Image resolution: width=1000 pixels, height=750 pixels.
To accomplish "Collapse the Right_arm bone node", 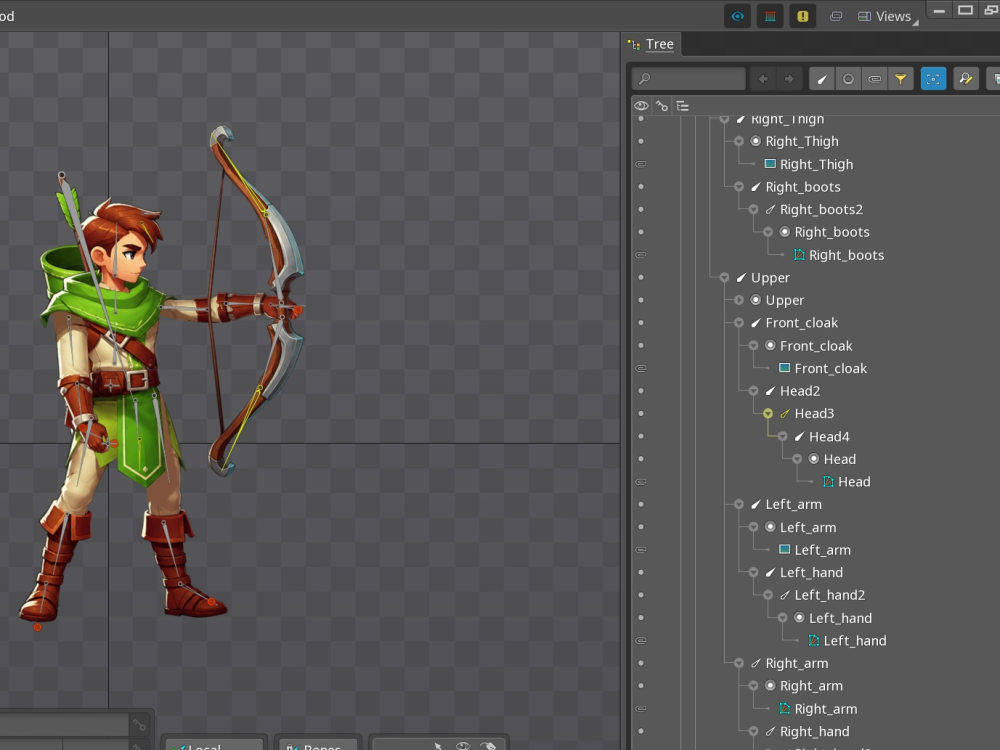I will tap(739, 663).
